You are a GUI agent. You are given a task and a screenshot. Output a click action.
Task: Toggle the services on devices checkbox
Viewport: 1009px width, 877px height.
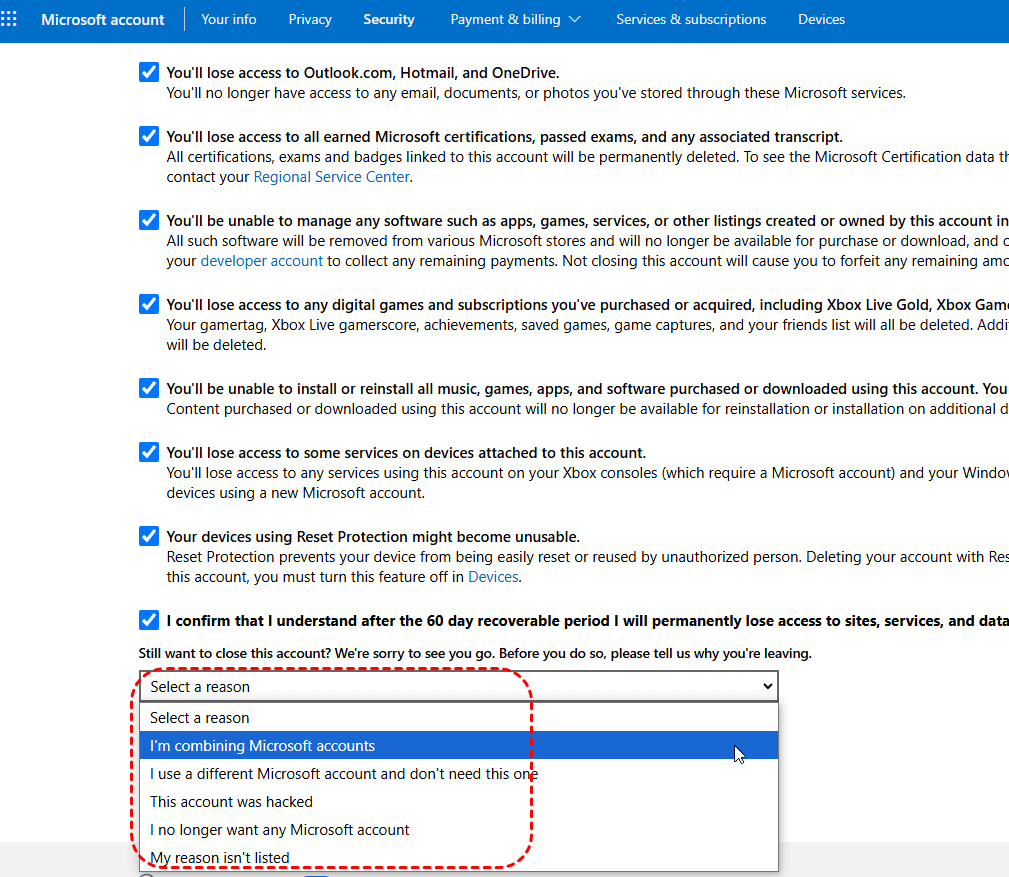point(149,452)
